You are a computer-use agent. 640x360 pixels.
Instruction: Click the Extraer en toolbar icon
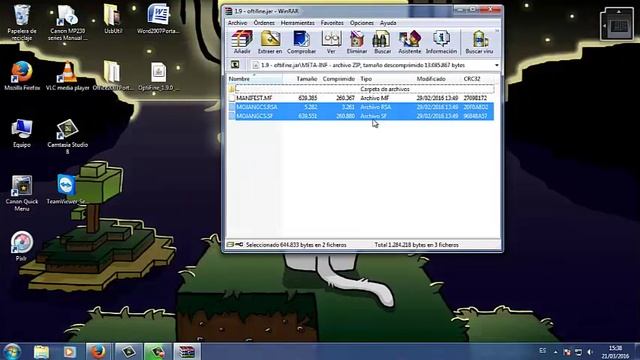pos(270,42)
